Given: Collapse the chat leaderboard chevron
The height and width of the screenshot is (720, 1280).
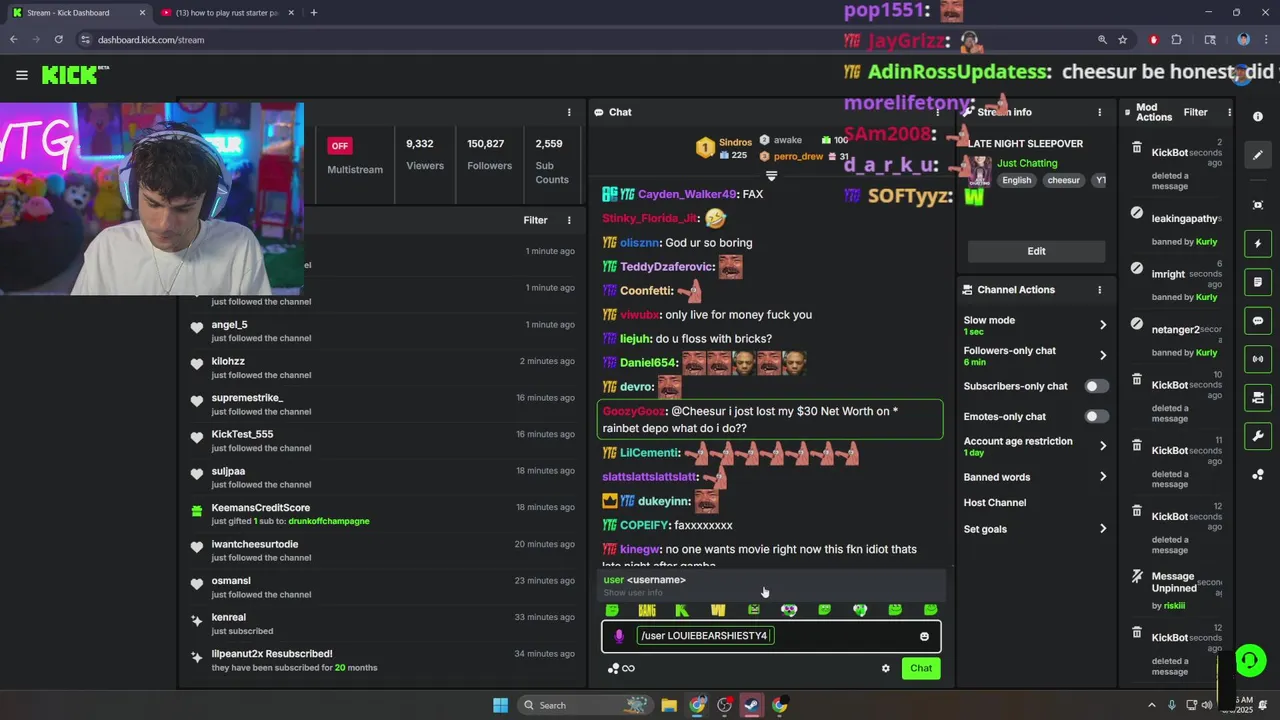Looking at the screenshot, I should pos(771,176).
